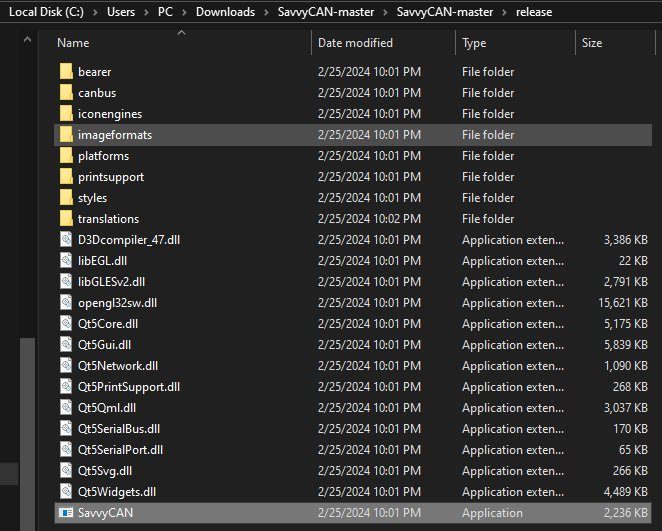Image resolution: width=662 pixels, height=531 pixels.
Task: Select the translations folder icon
Action: (66, 219)
